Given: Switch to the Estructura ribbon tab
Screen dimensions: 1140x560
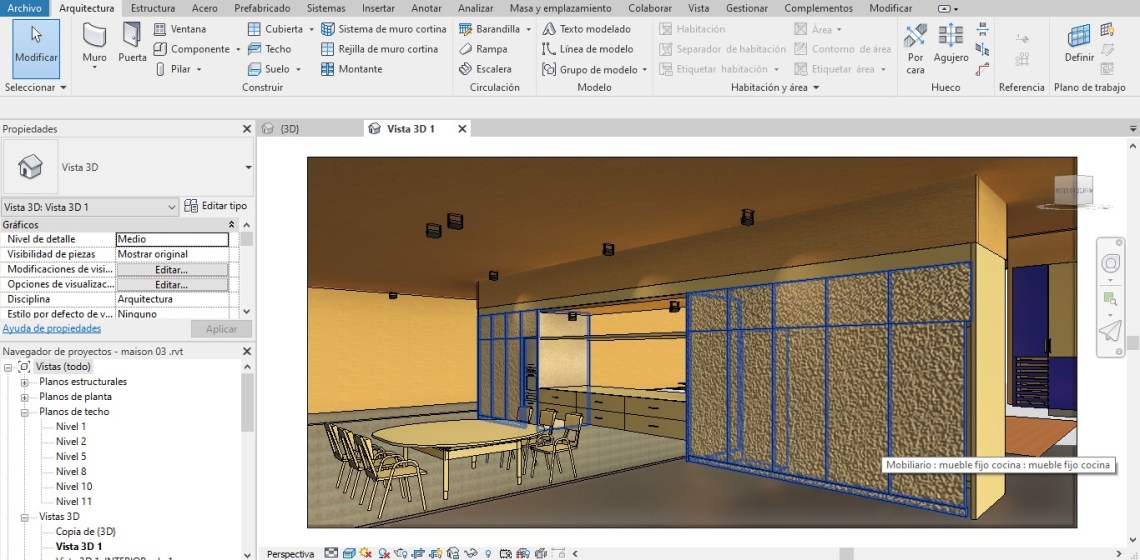Looking at the screenshot, I should pyautogui.click(x=152, y=8).
